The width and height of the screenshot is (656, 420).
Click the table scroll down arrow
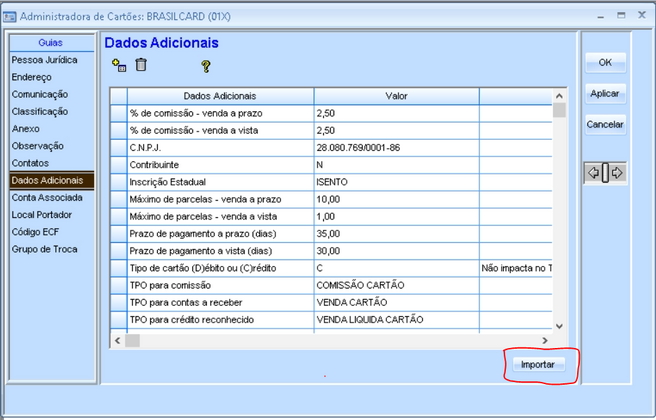559,326
